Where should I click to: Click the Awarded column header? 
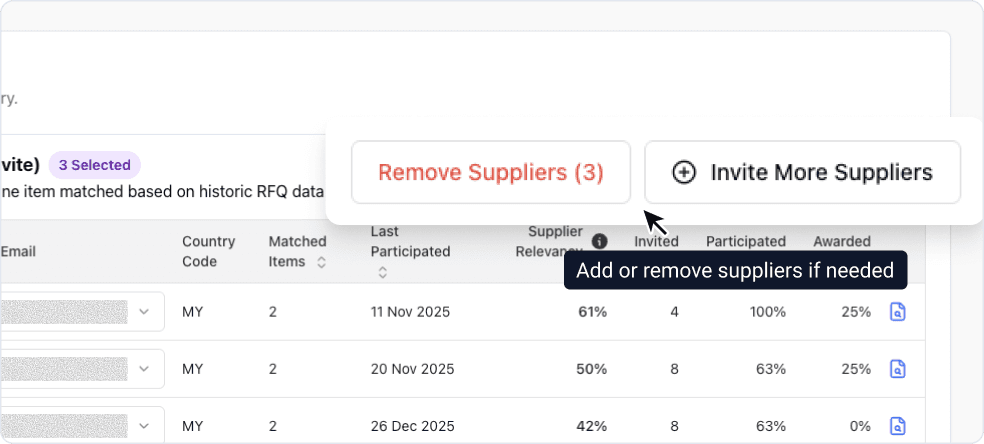[x=841, y=241]
